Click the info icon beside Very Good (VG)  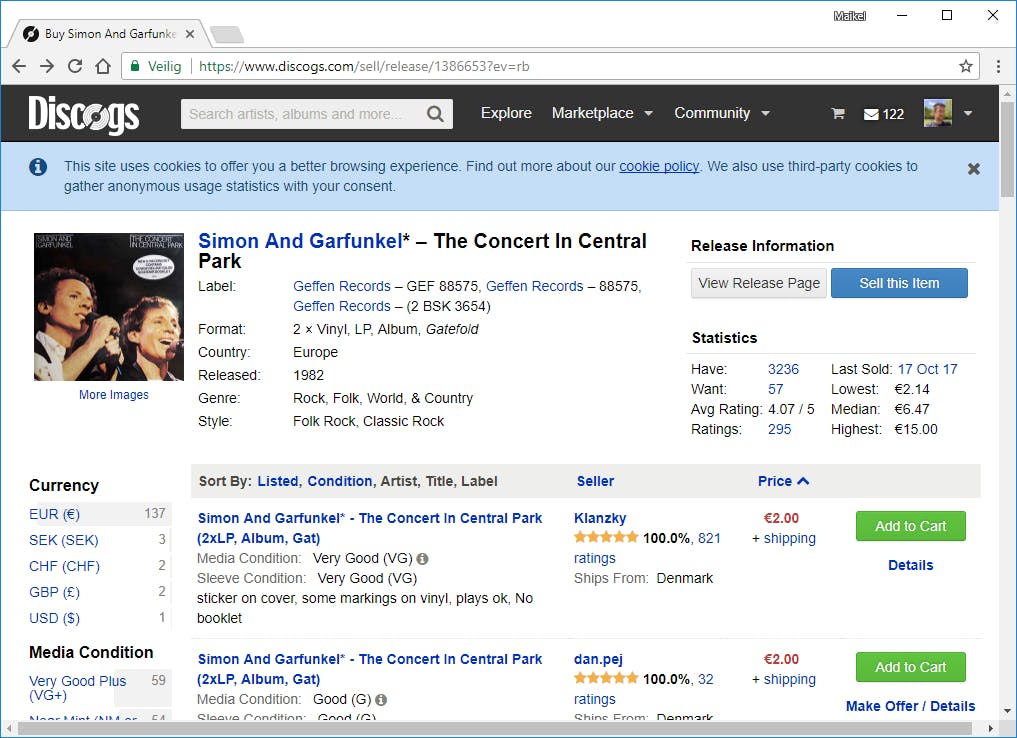coord(422,559)
